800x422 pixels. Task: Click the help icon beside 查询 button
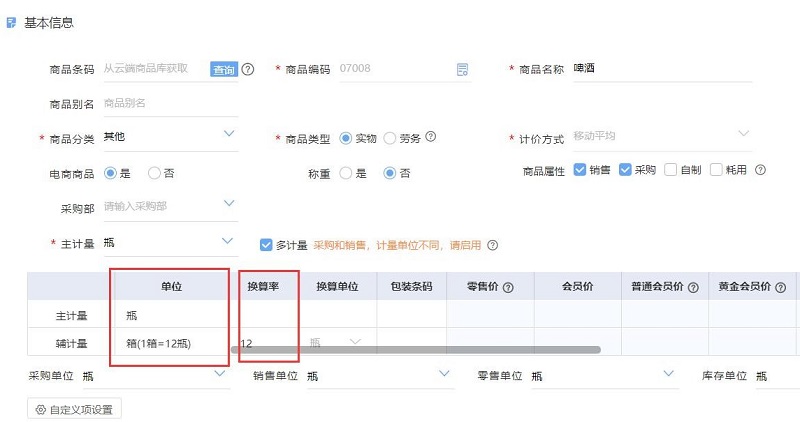point(248,70)
